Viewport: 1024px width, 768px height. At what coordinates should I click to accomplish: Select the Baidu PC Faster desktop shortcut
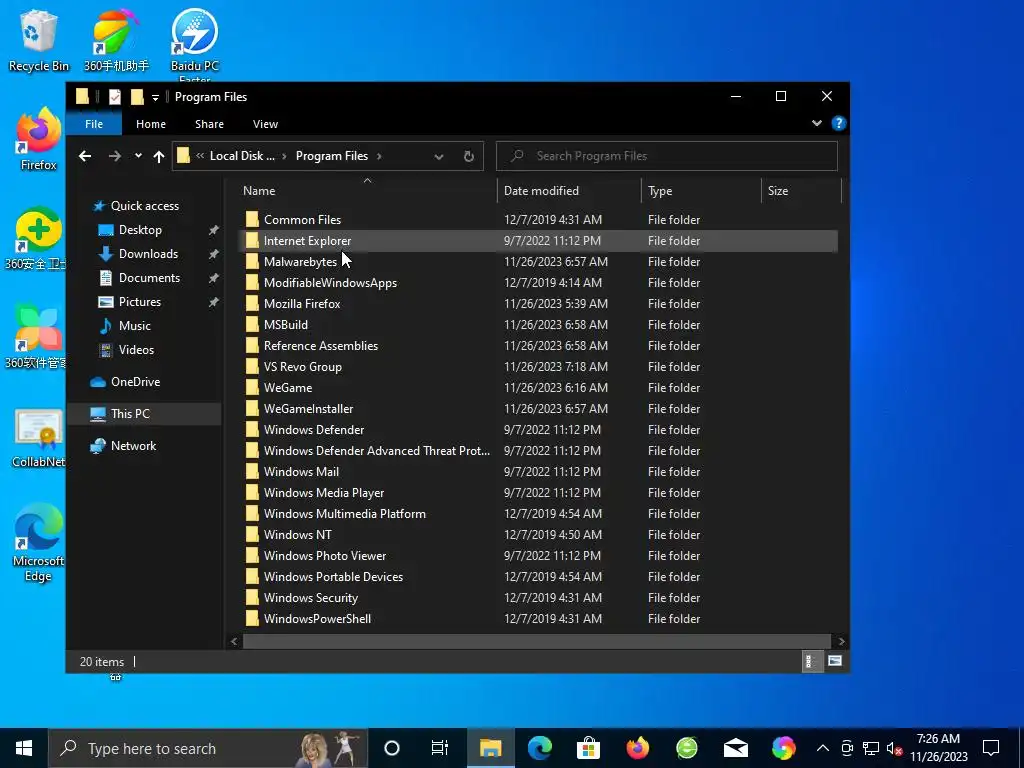coord(194,44)
